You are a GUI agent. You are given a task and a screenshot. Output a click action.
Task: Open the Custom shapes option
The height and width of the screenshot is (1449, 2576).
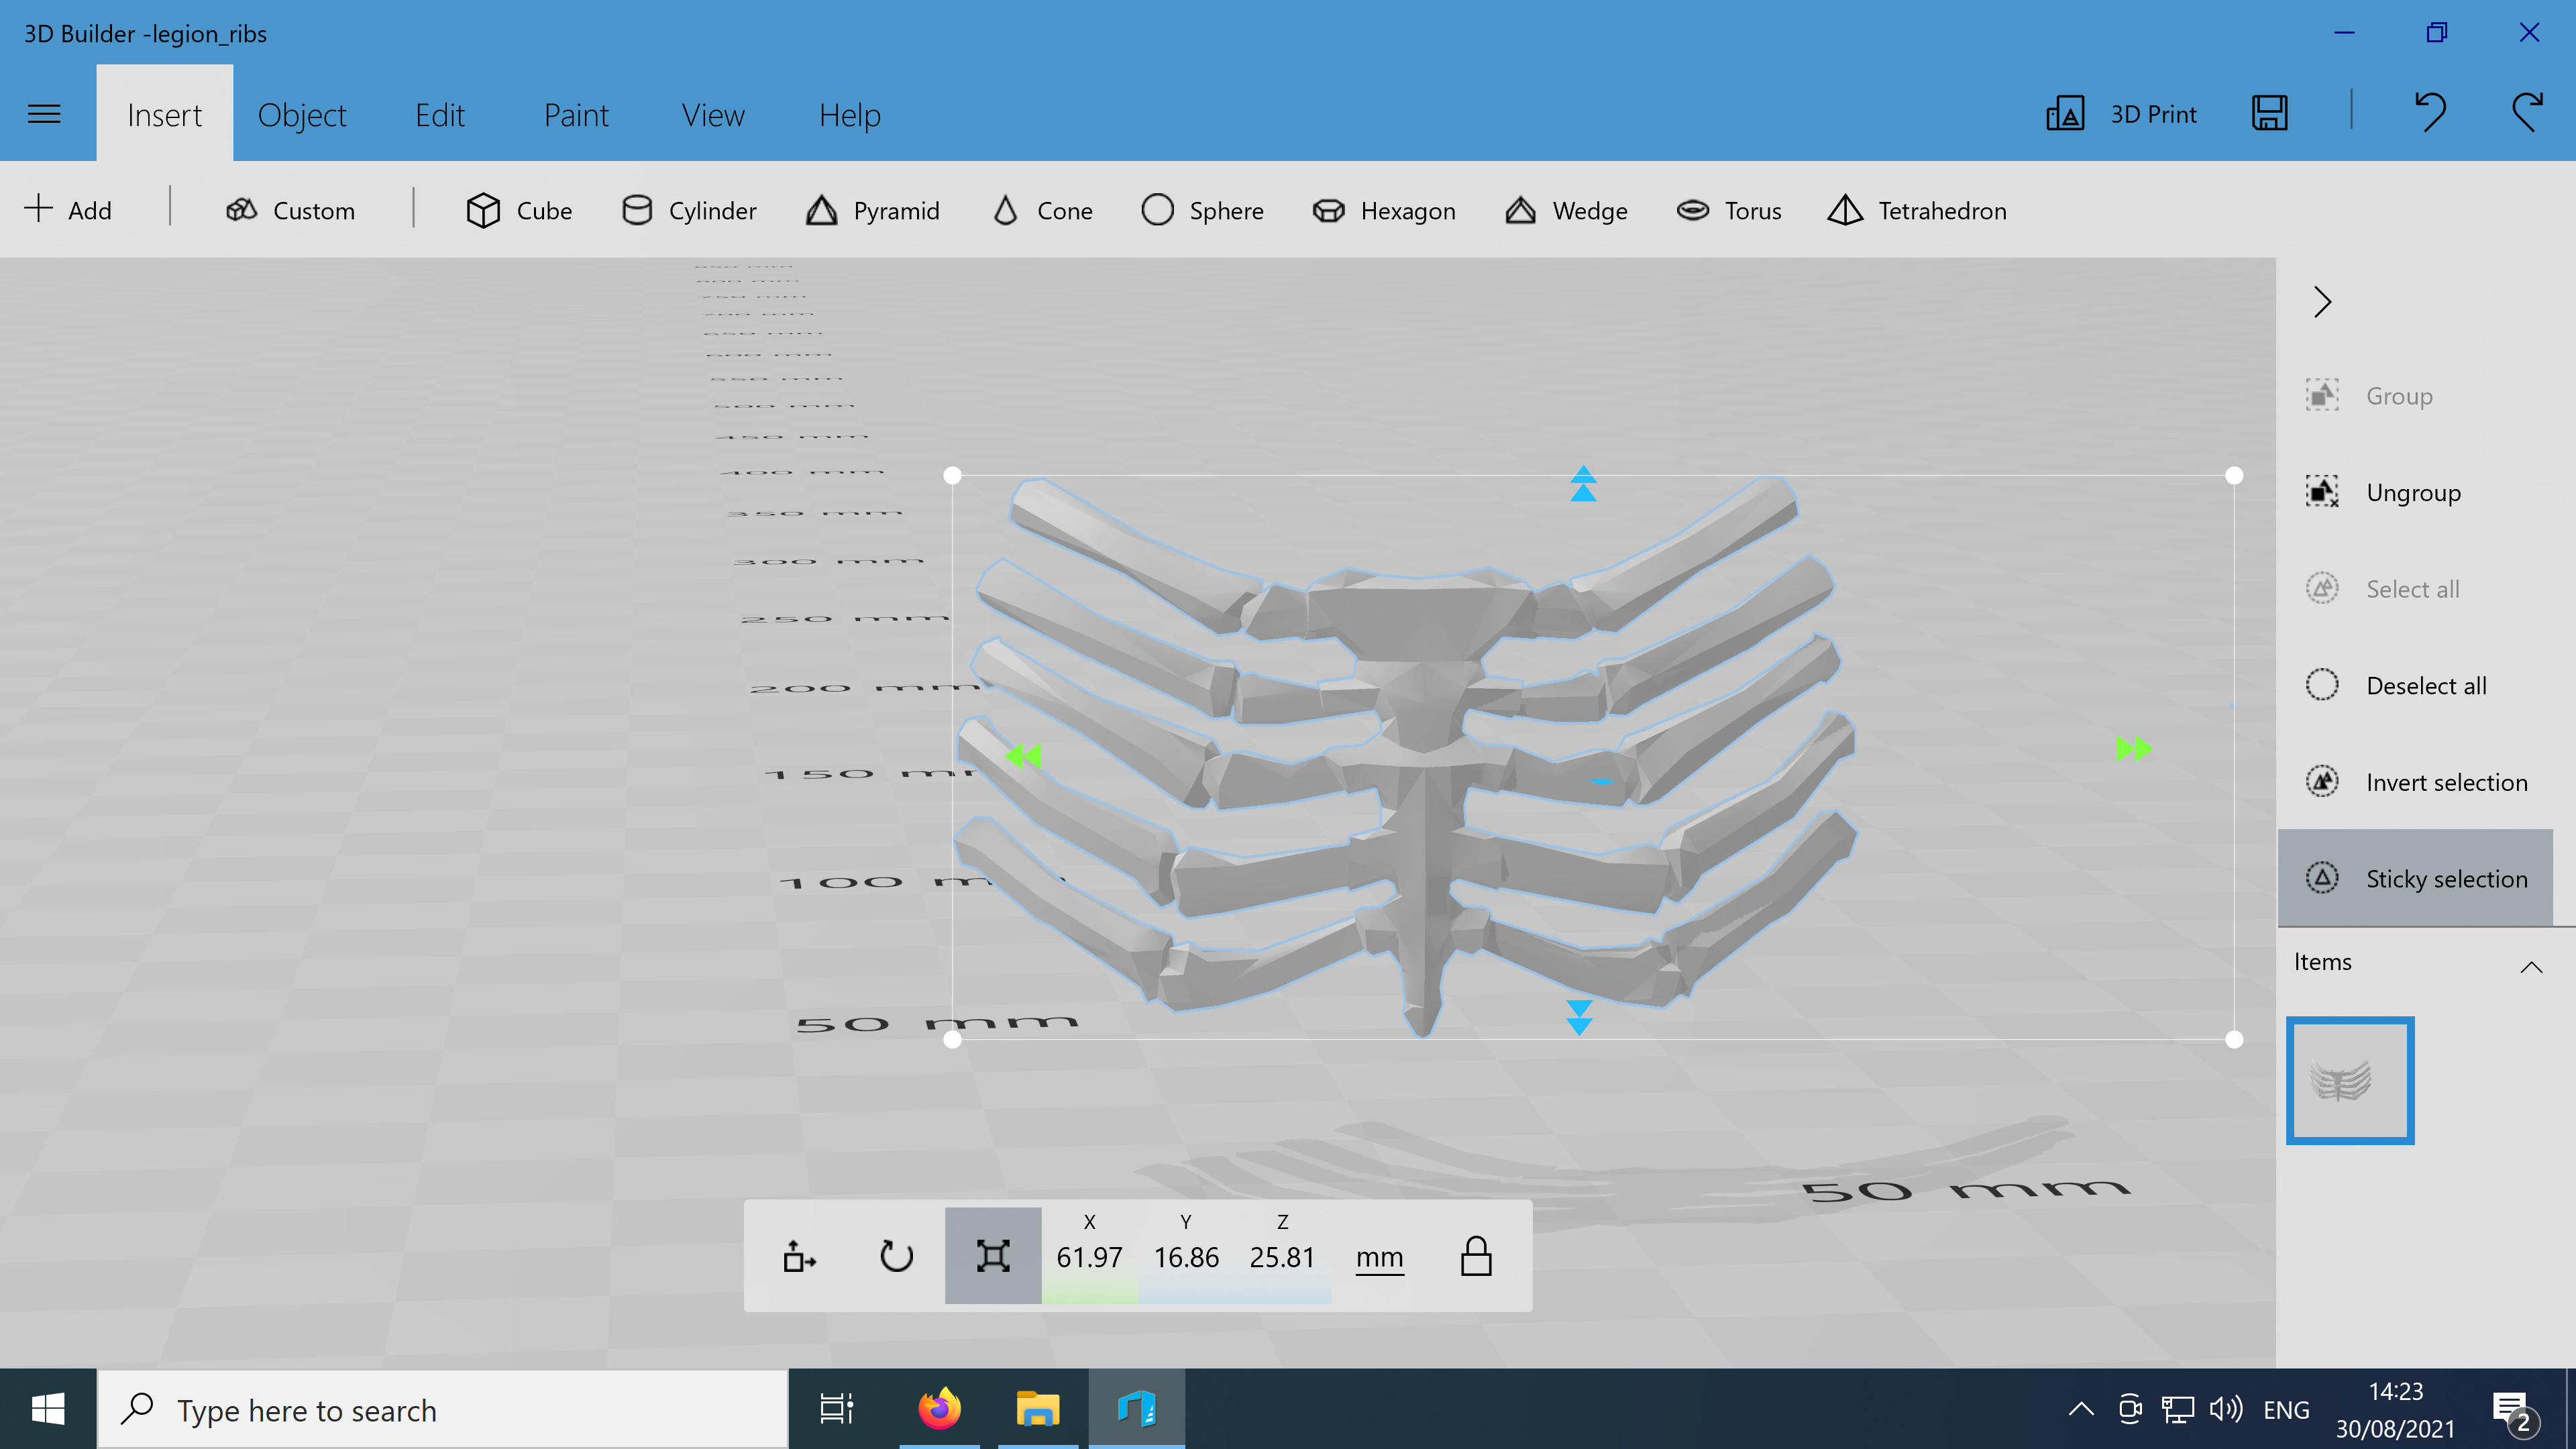click(x=290, y=210)
